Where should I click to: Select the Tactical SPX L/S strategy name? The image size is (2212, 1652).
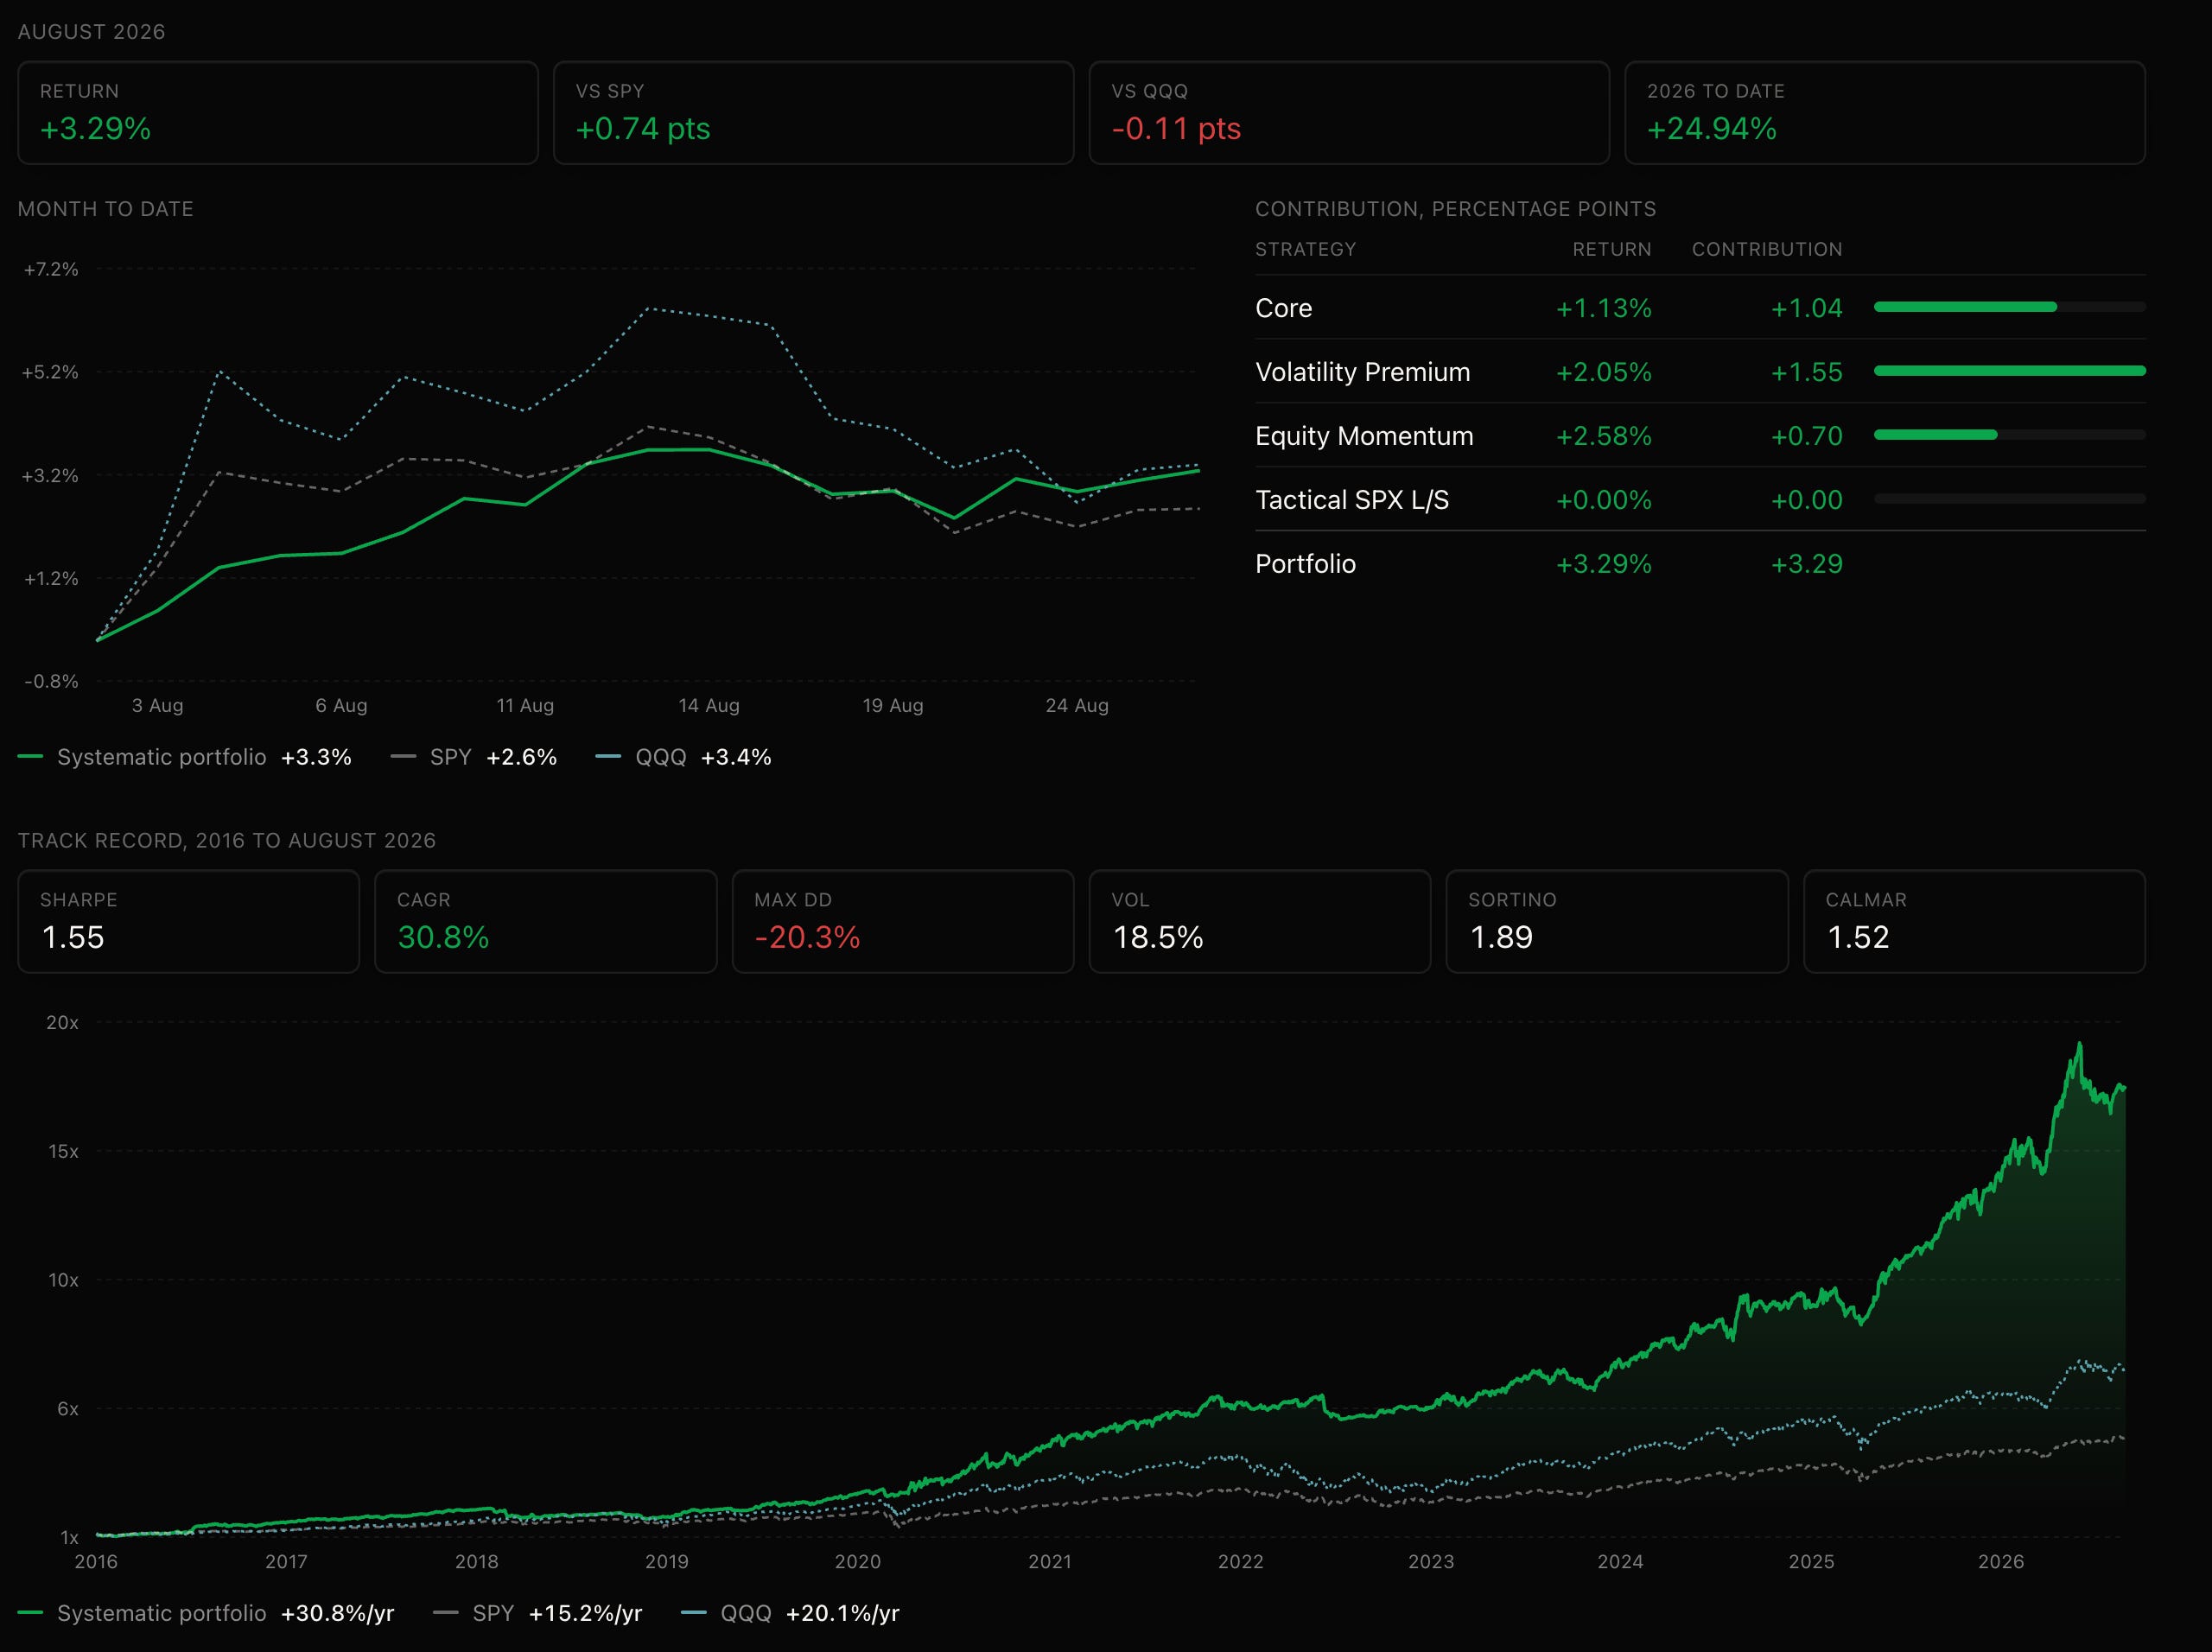point(1352,500)
